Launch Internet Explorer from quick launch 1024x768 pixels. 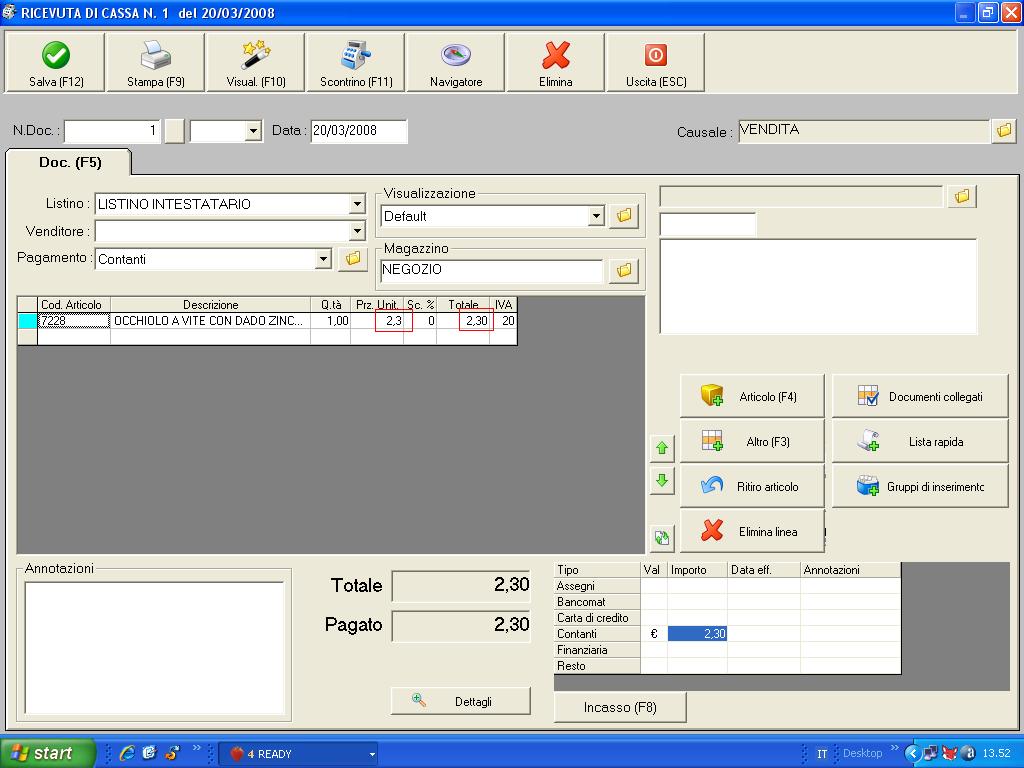(127, 753)
